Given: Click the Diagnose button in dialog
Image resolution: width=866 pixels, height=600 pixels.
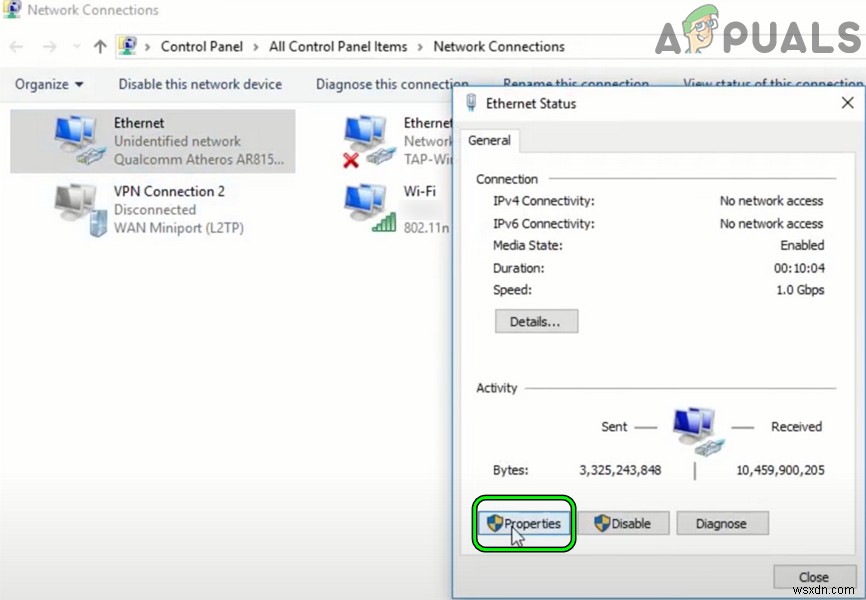Looking at the screenshot, I should click(721, 523).
